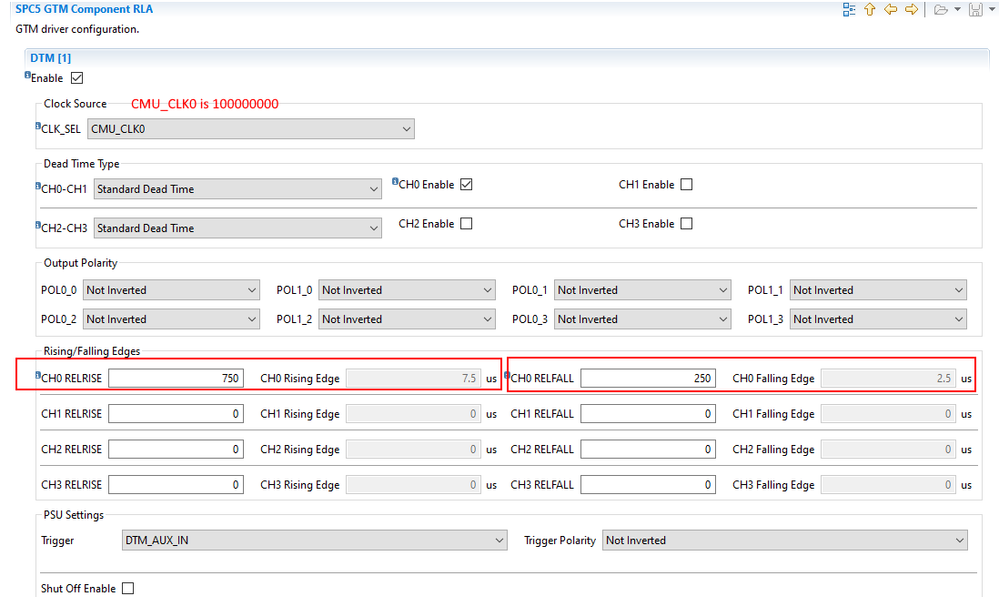Open the POL1_0 polarity dropdown
The image size is (999, 597).
(407, 290)
